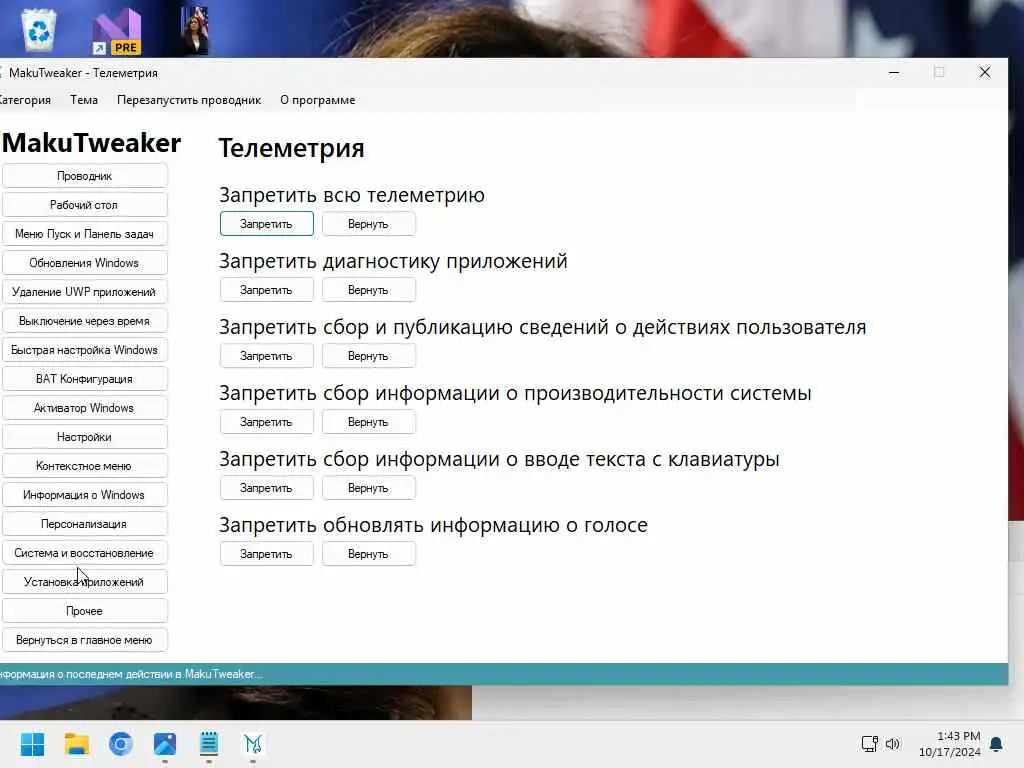Open the round blue browser icon in the taskbar
This screenshot has height=768, width=1024.
pos(121,744)
